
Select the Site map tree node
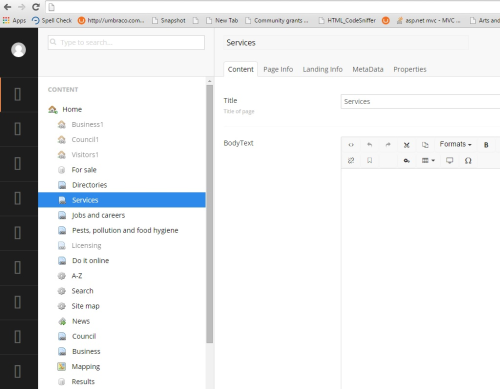[x=85, y=306]
